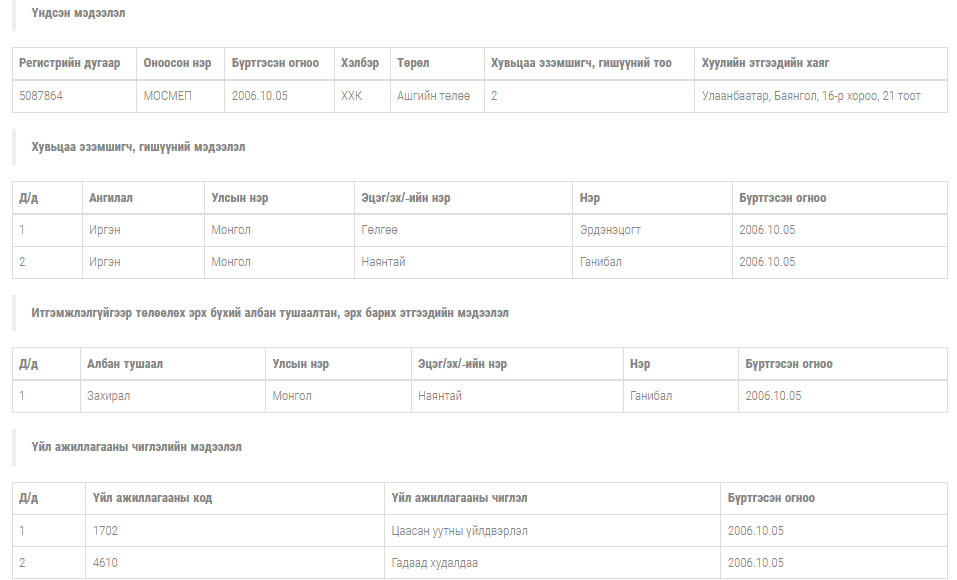
Task: Click the Регистрийн дугаар column header
Action: (x=69, y=63)
